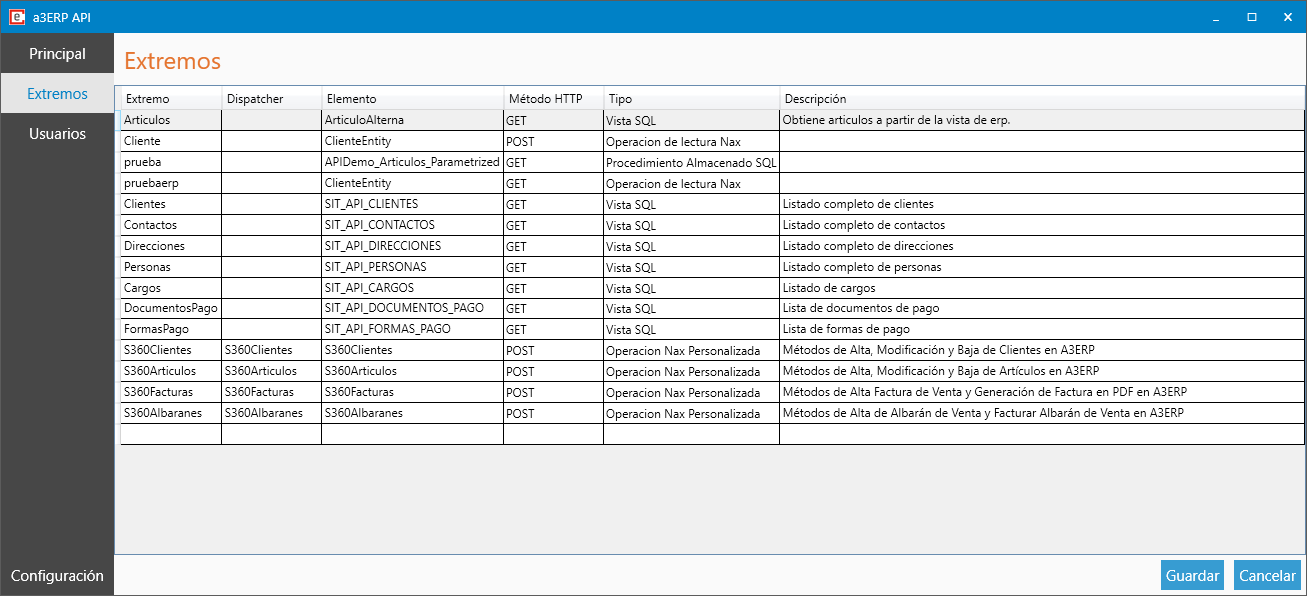Select the Direcciones cell in the Extremo column
1307x596 pixels.
pos(171,246)
